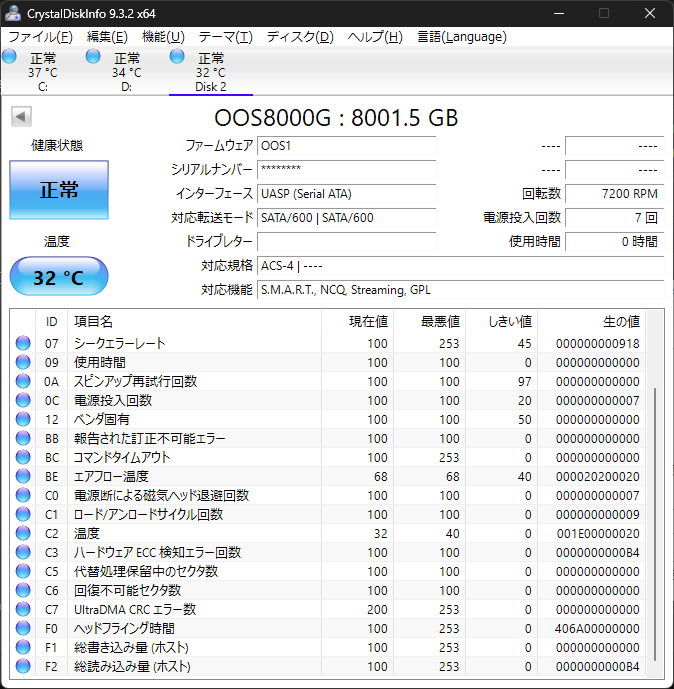
Task: Click raw value 406A00000000
Action: coord(597,628)
